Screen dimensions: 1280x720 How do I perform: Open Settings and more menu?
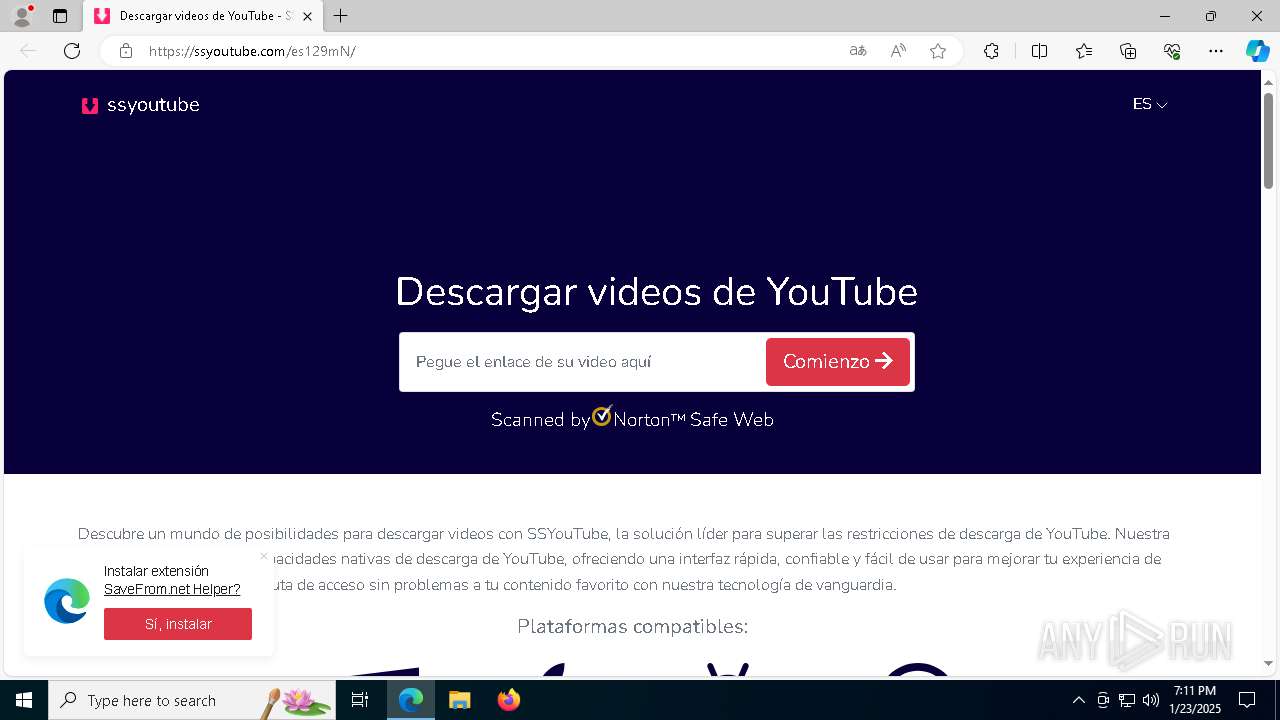click(x=1216, y=51)
